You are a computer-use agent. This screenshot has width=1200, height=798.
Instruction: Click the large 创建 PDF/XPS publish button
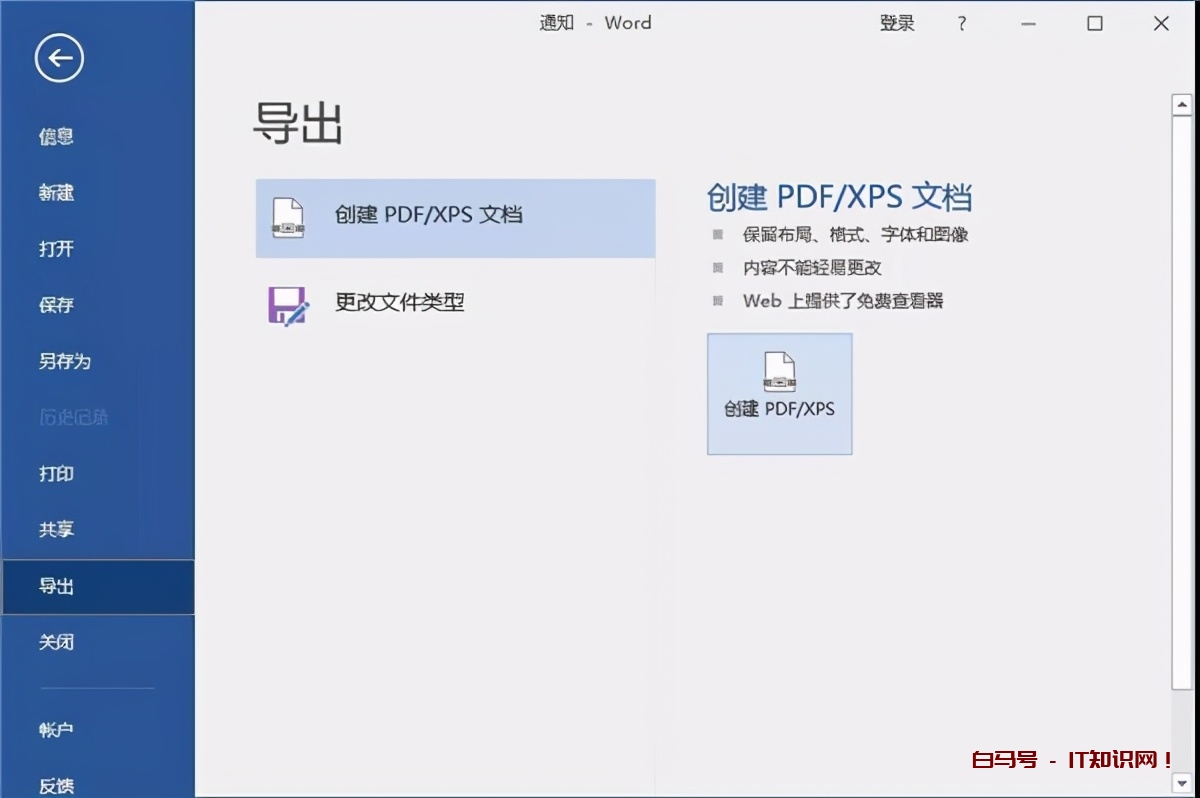[779, 393]
